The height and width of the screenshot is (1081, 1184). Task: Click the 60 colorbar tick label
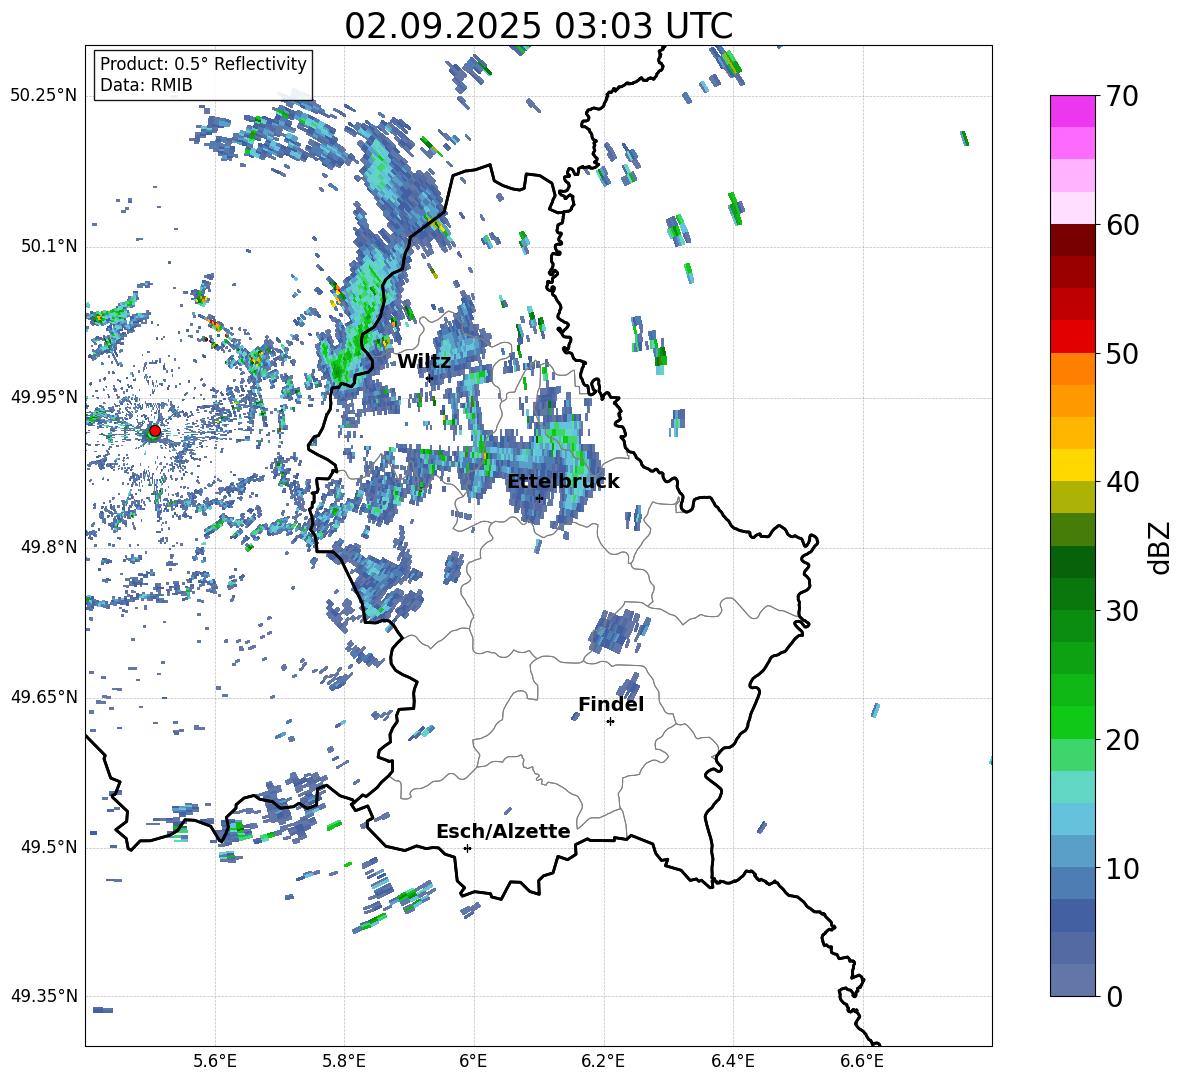(x=1122, y=225)
